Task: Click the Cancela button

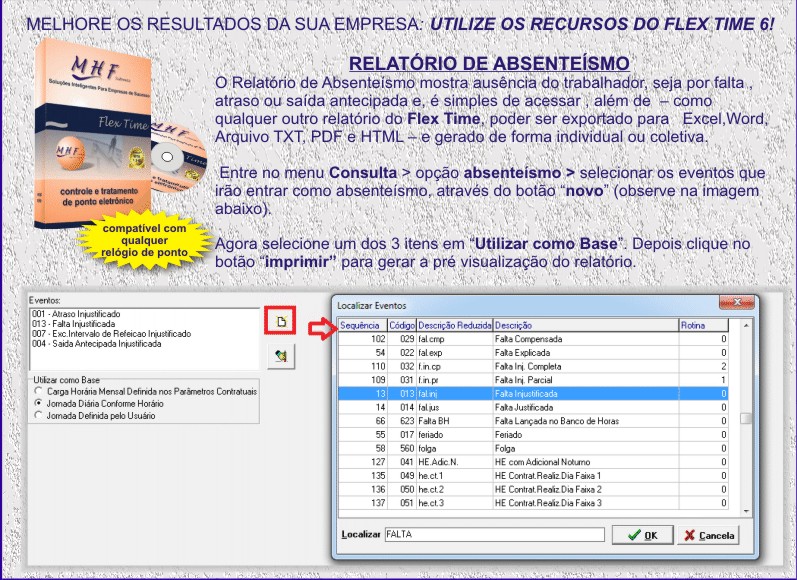Action: pos(709,535)
